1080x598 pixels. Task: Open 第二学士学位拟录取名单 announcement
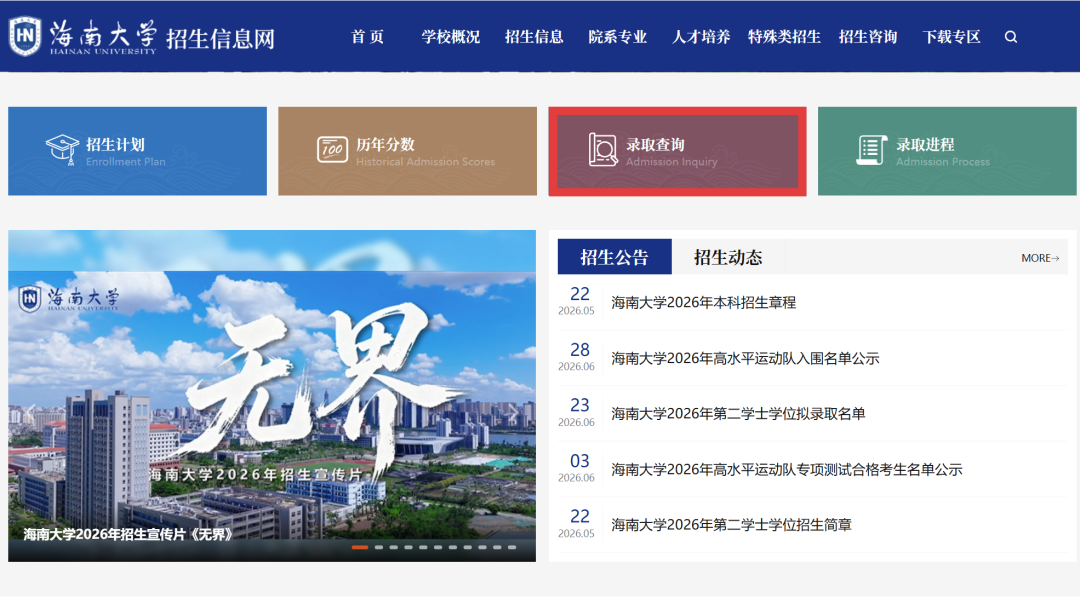tap(738, 413)
